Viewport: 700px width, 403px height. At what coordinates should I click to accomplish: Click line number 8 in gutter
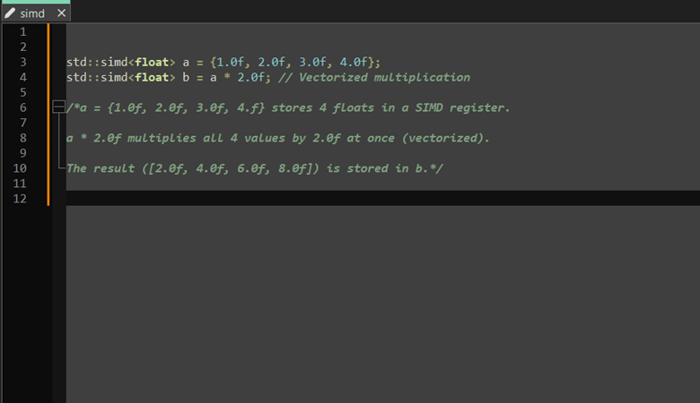(x=22, y=138)
